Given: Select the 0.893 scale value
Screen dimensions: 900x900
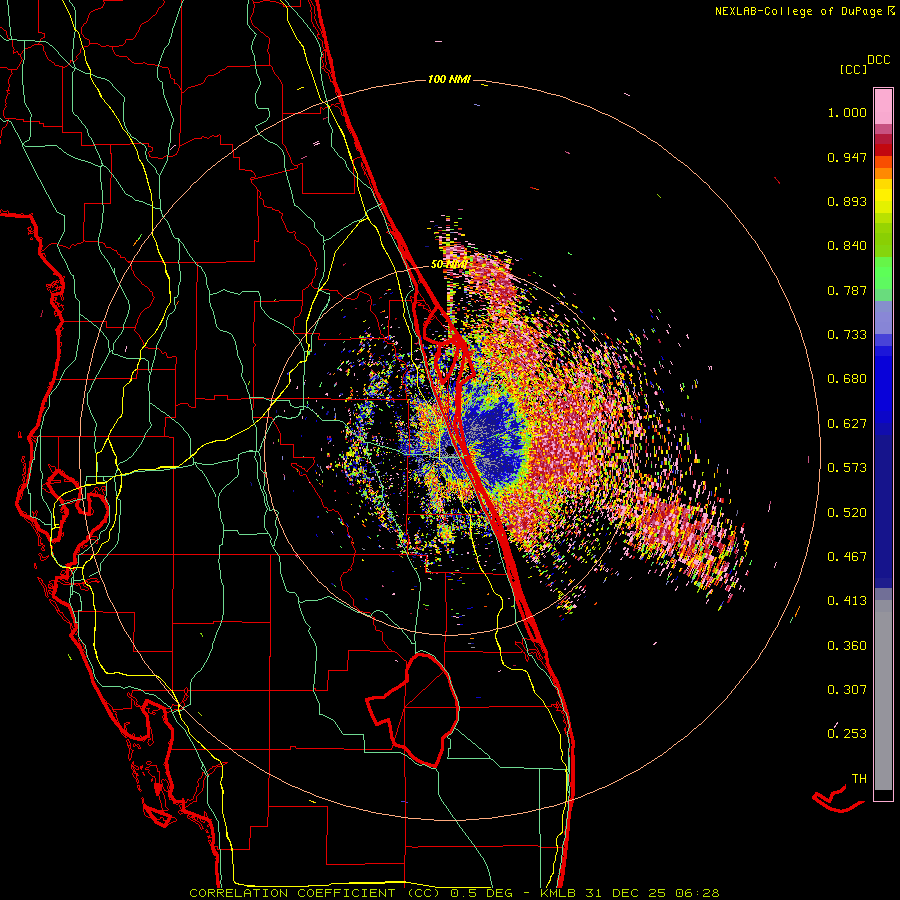Looking at the screenshot, I should (x=847, y=201).
